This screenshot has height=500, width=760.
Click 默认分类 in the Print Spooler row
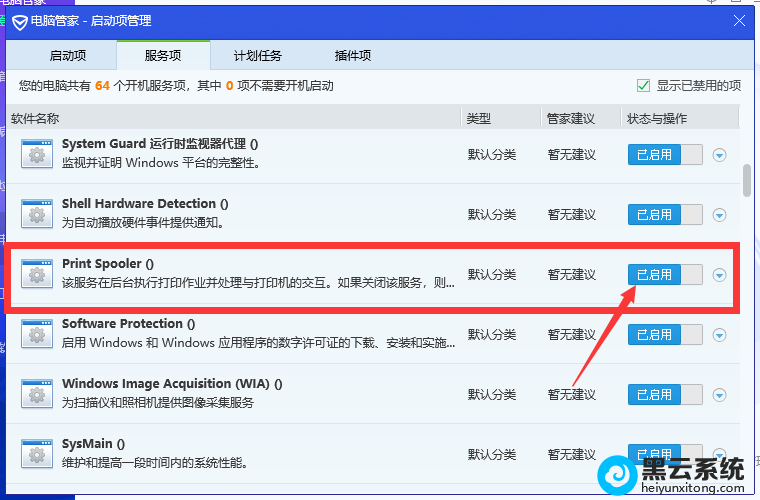[x=491, y=275]
